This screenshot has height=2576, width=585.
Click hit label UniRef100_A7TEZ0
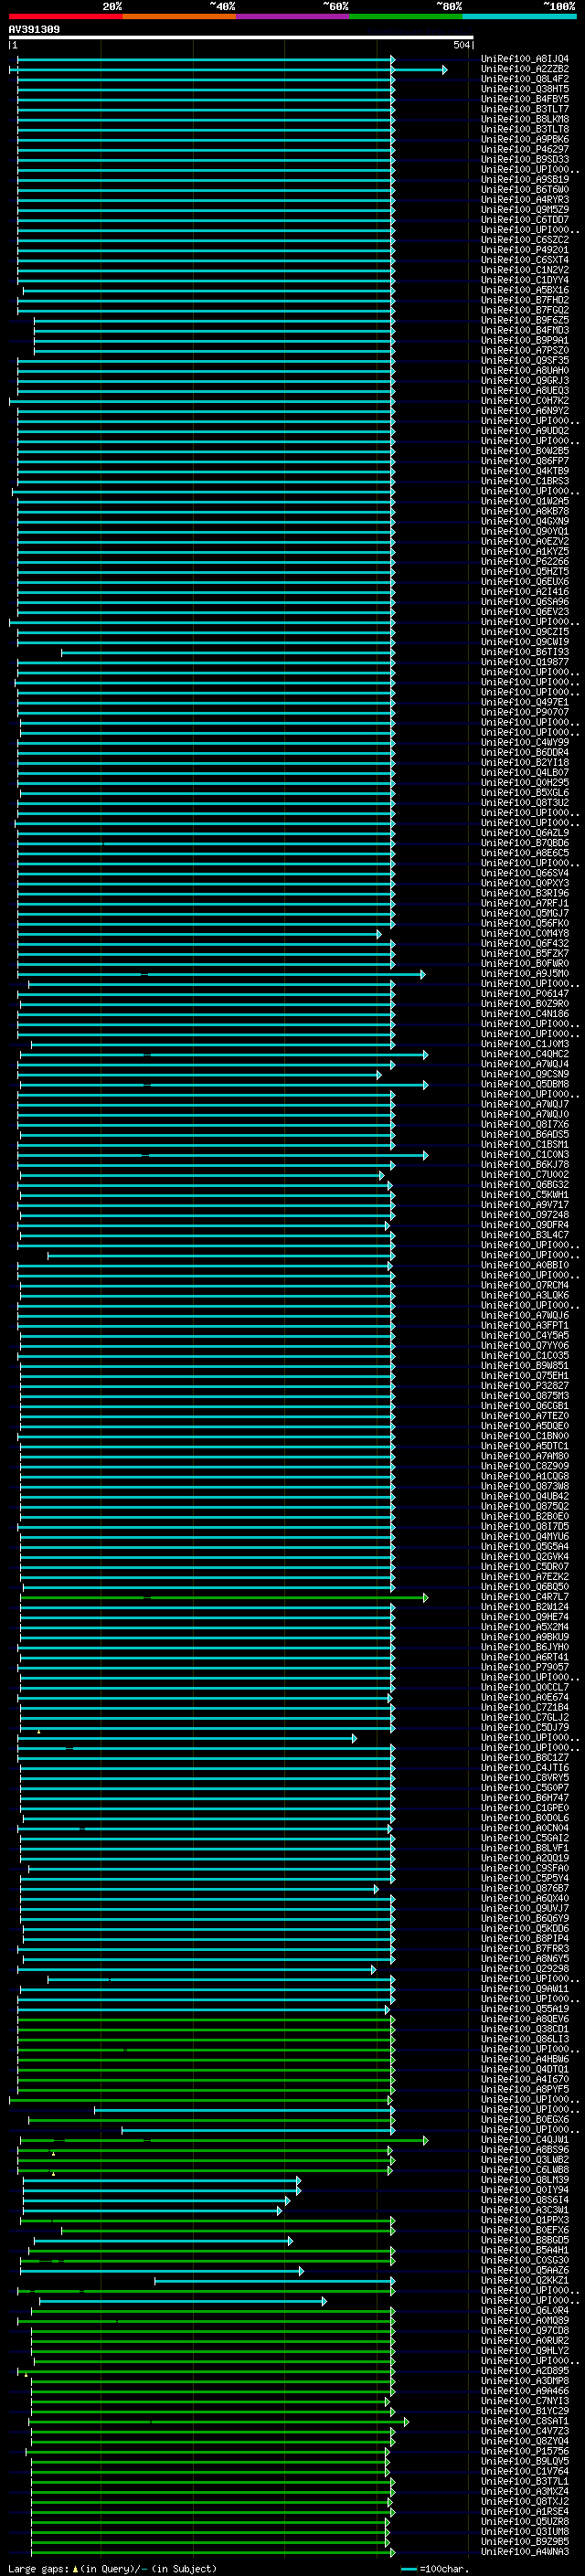(525, 1416)
